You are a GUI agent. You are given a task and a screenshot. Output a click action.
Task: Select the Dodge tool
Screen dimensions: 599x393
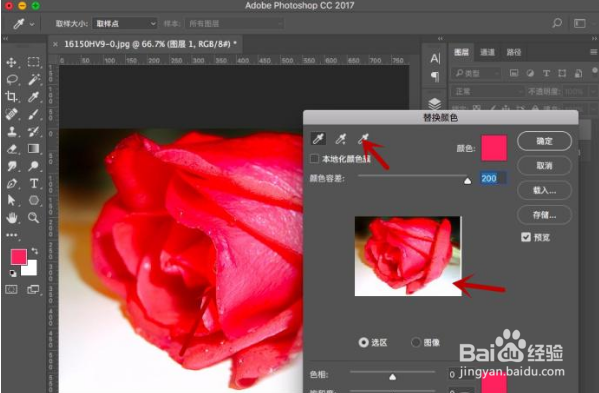click(34, 166)
